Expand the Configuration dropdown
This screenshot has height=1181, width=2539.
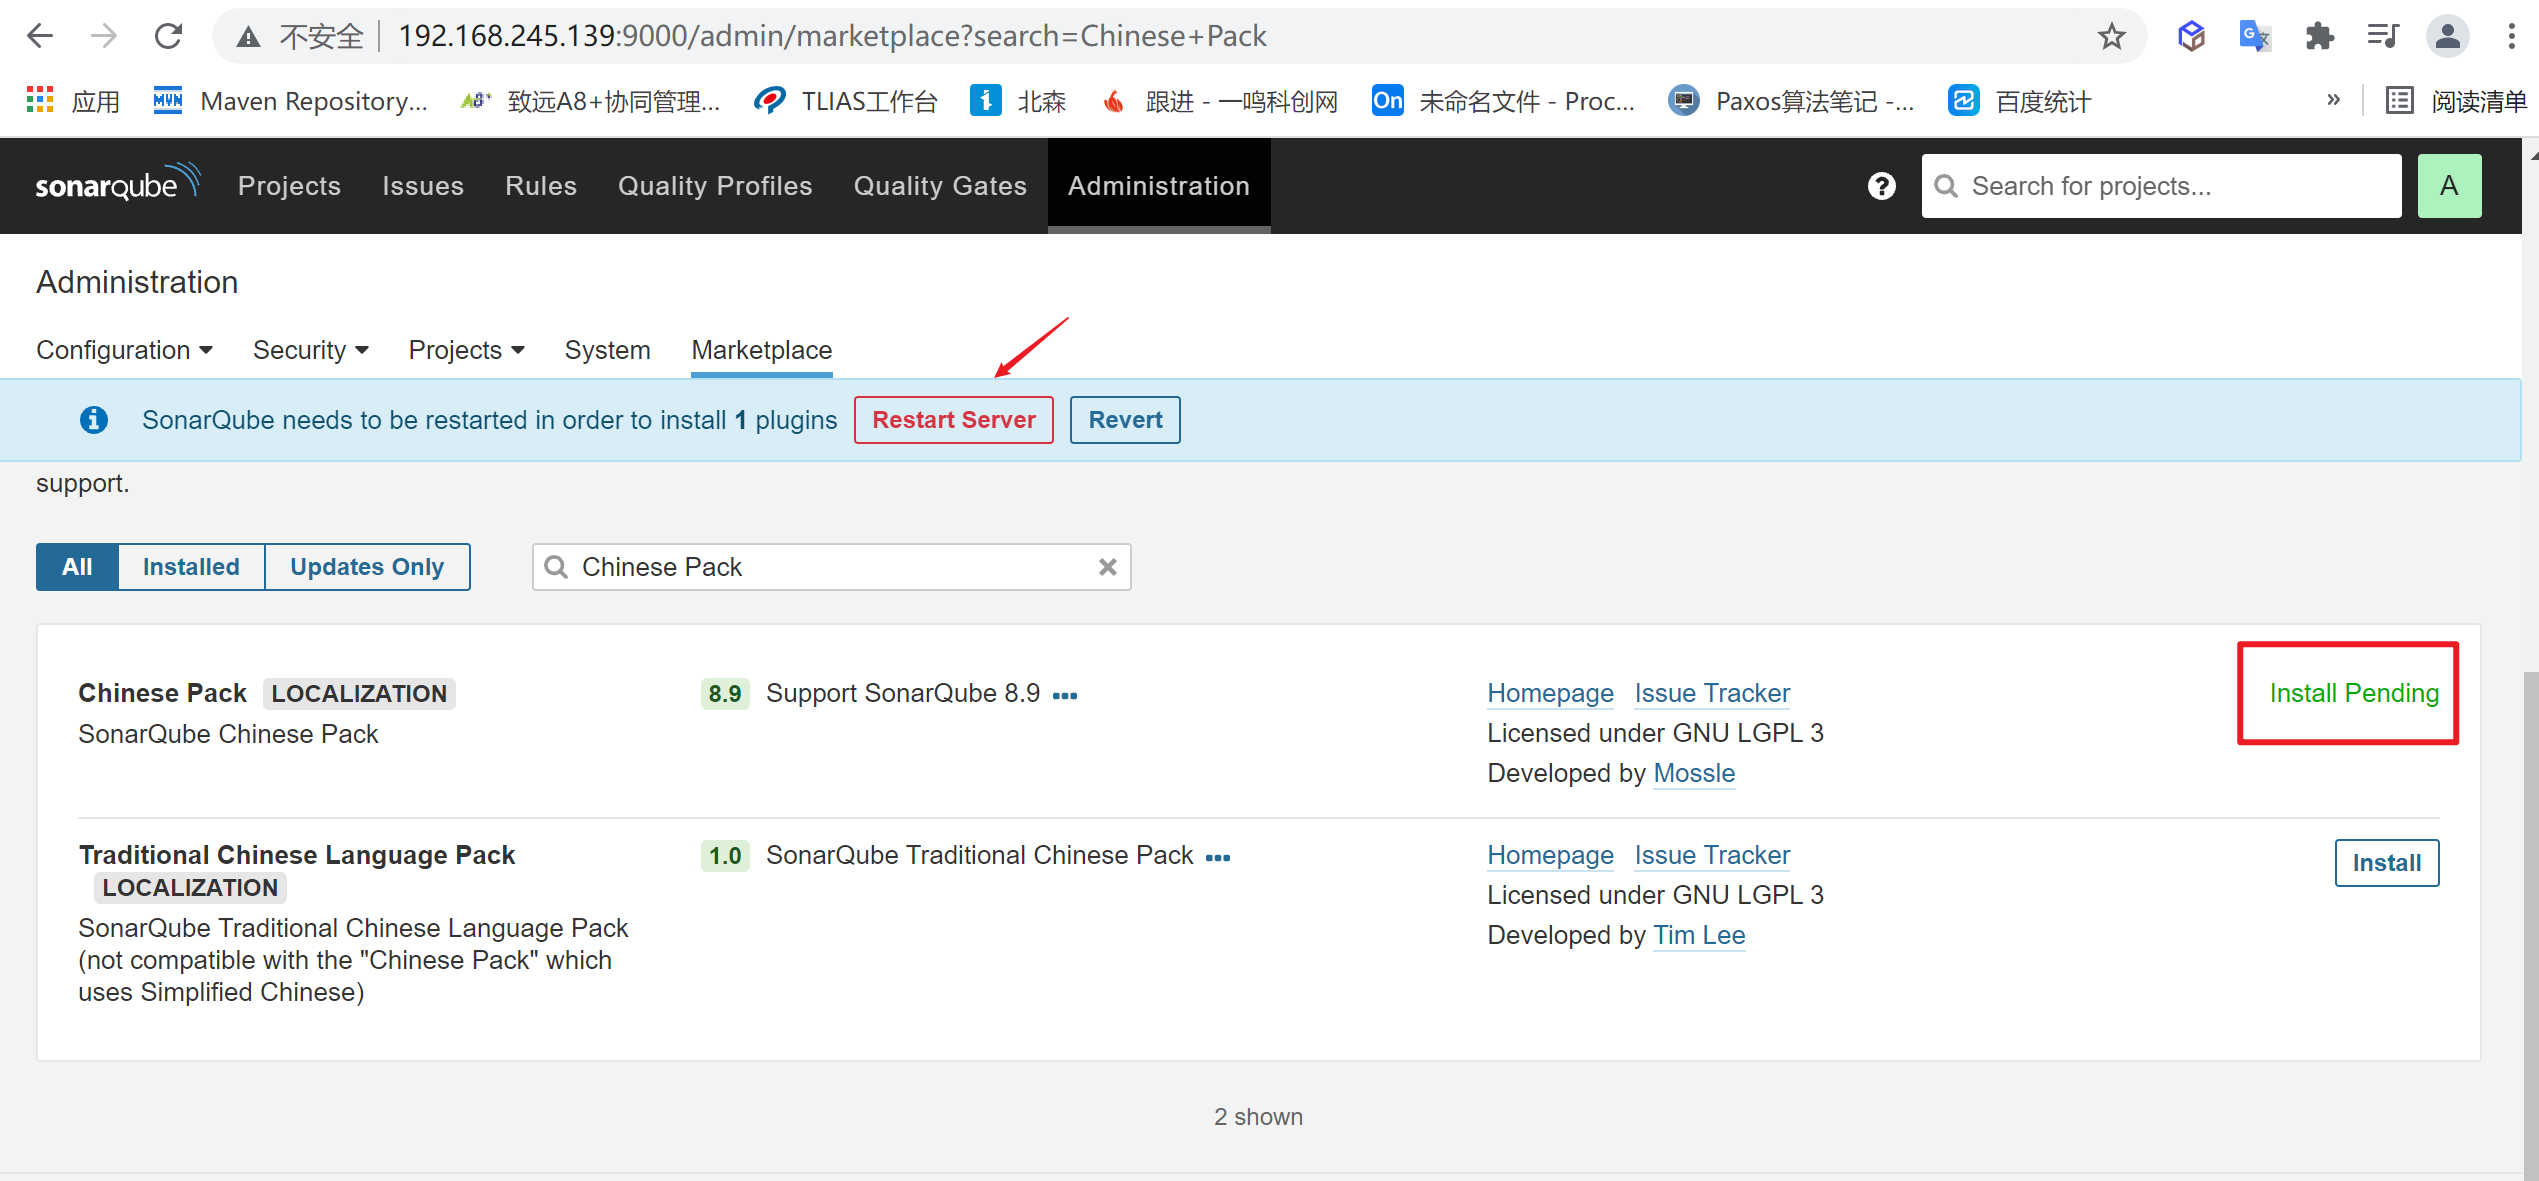pos(124,350)
